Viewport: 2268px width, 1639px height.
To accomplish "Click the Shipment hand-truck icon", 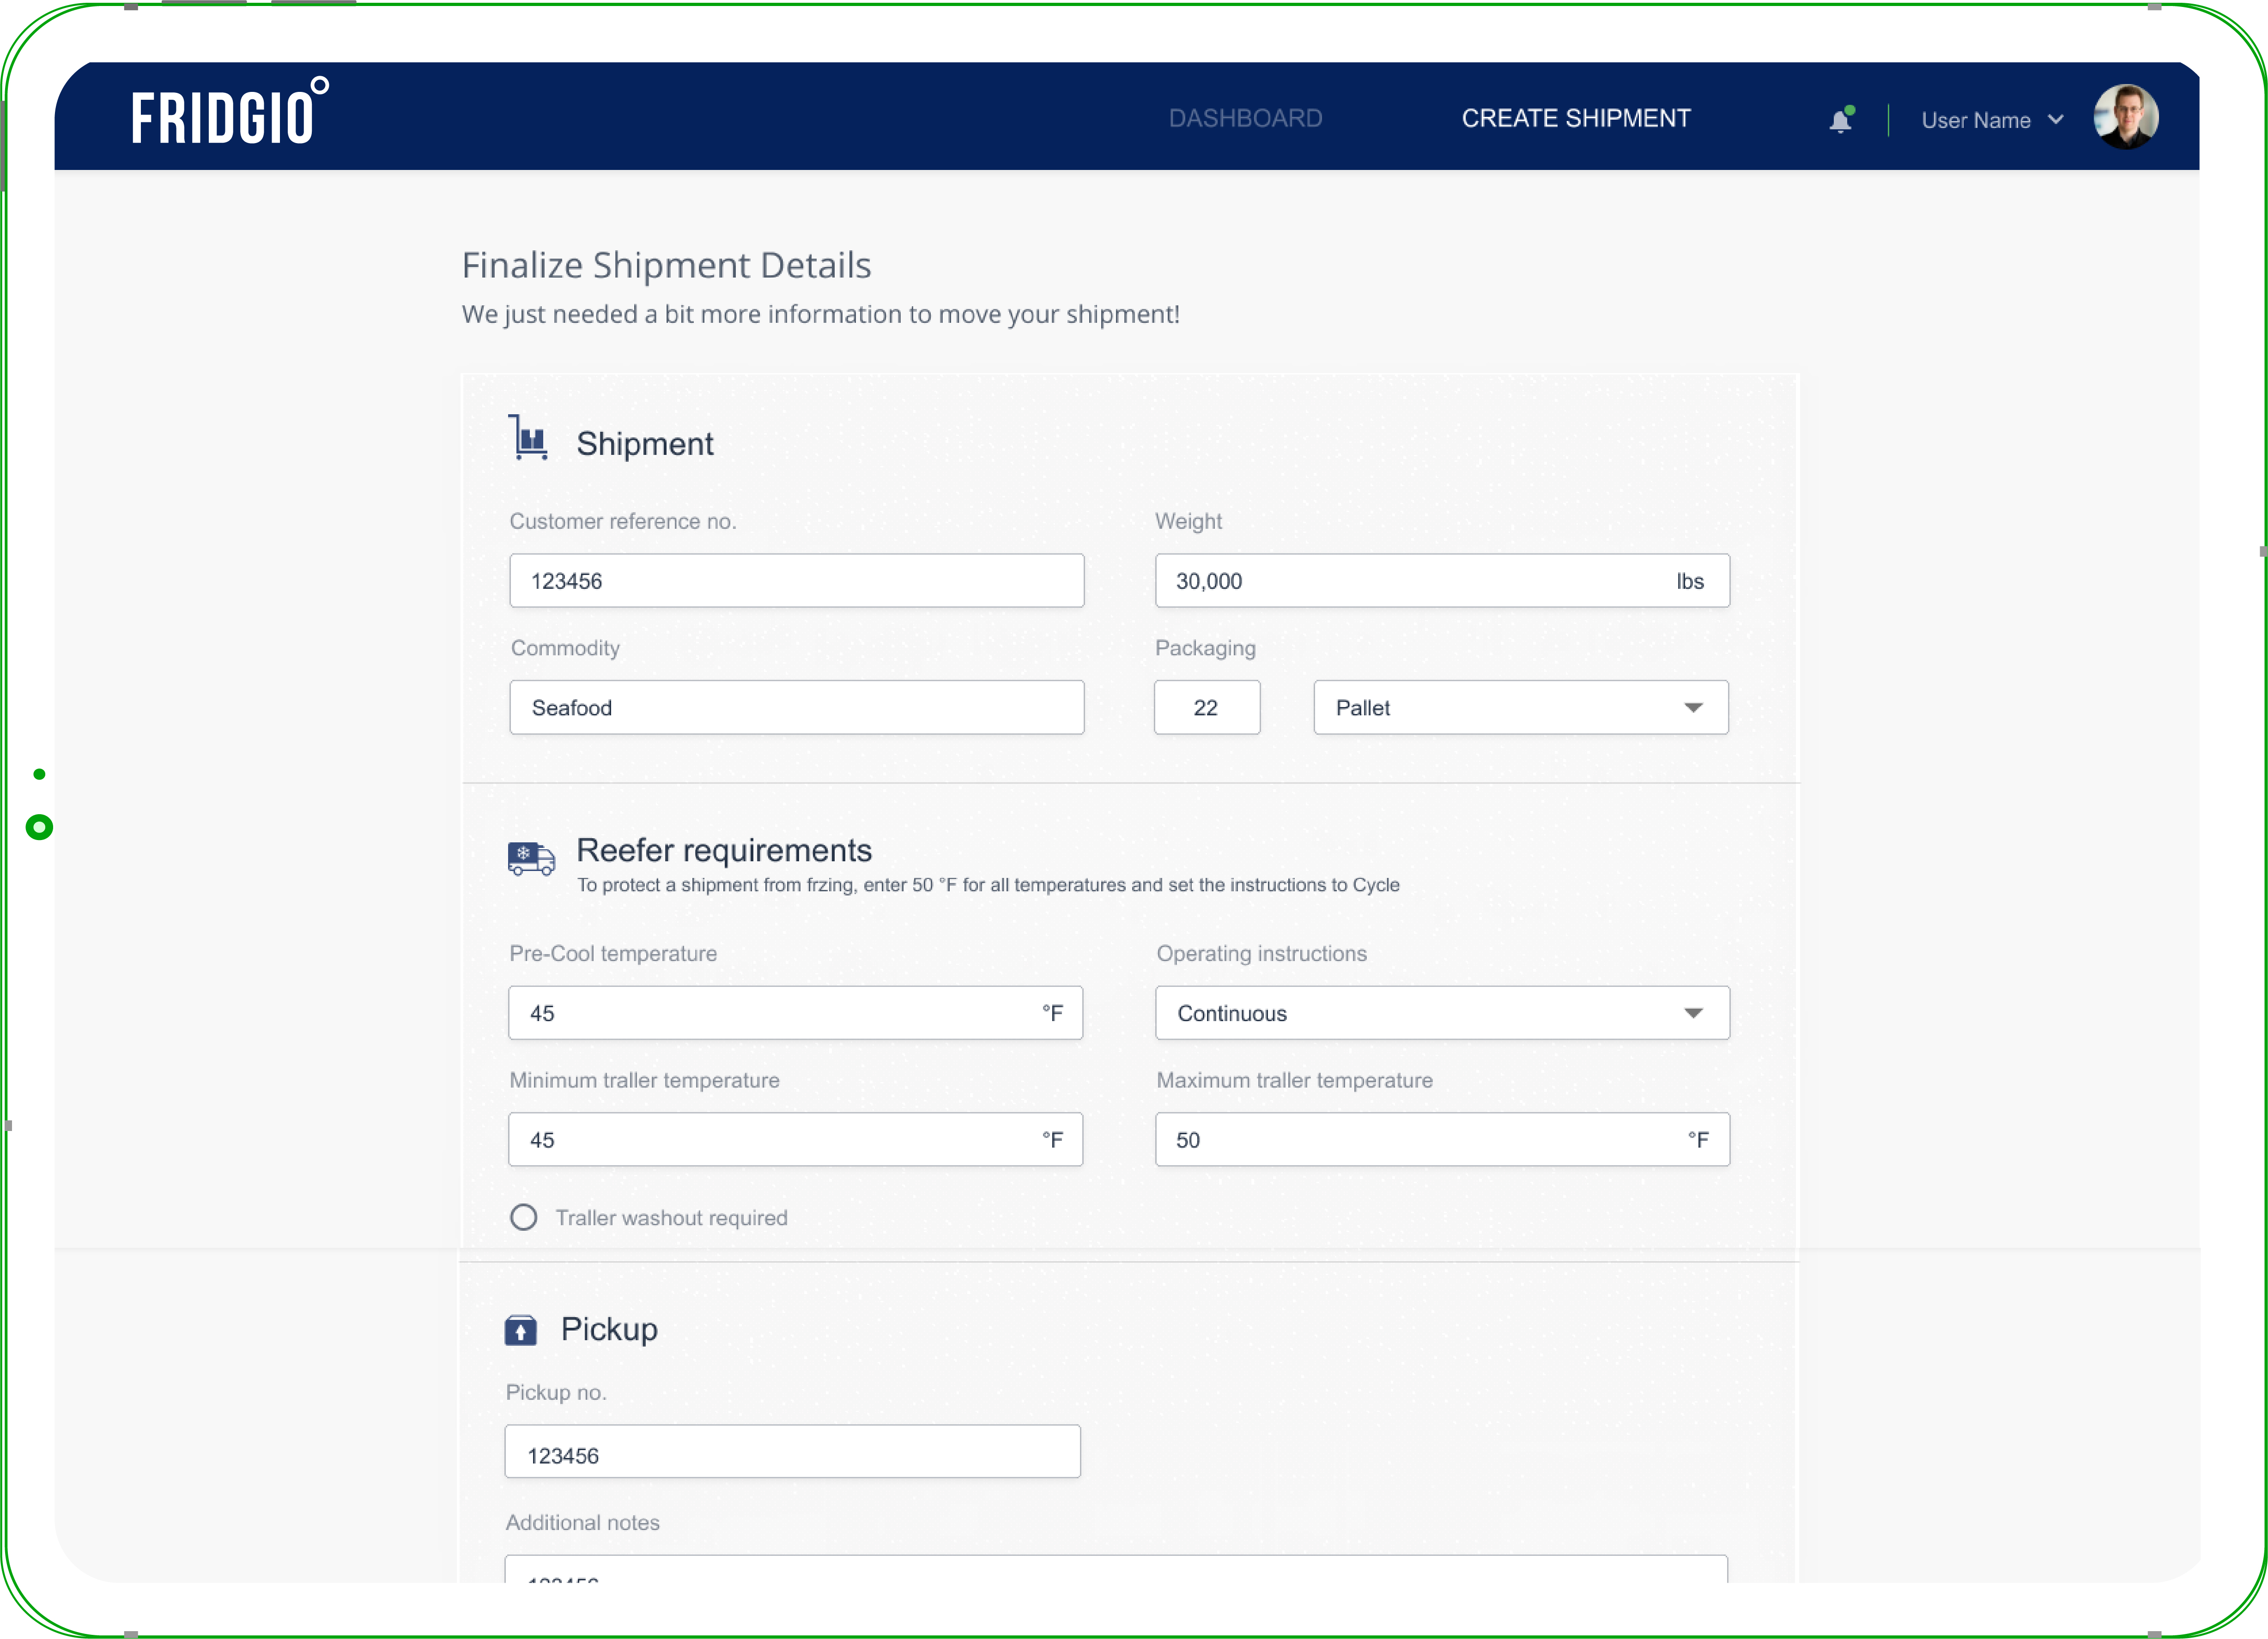I will click(528, 438).
